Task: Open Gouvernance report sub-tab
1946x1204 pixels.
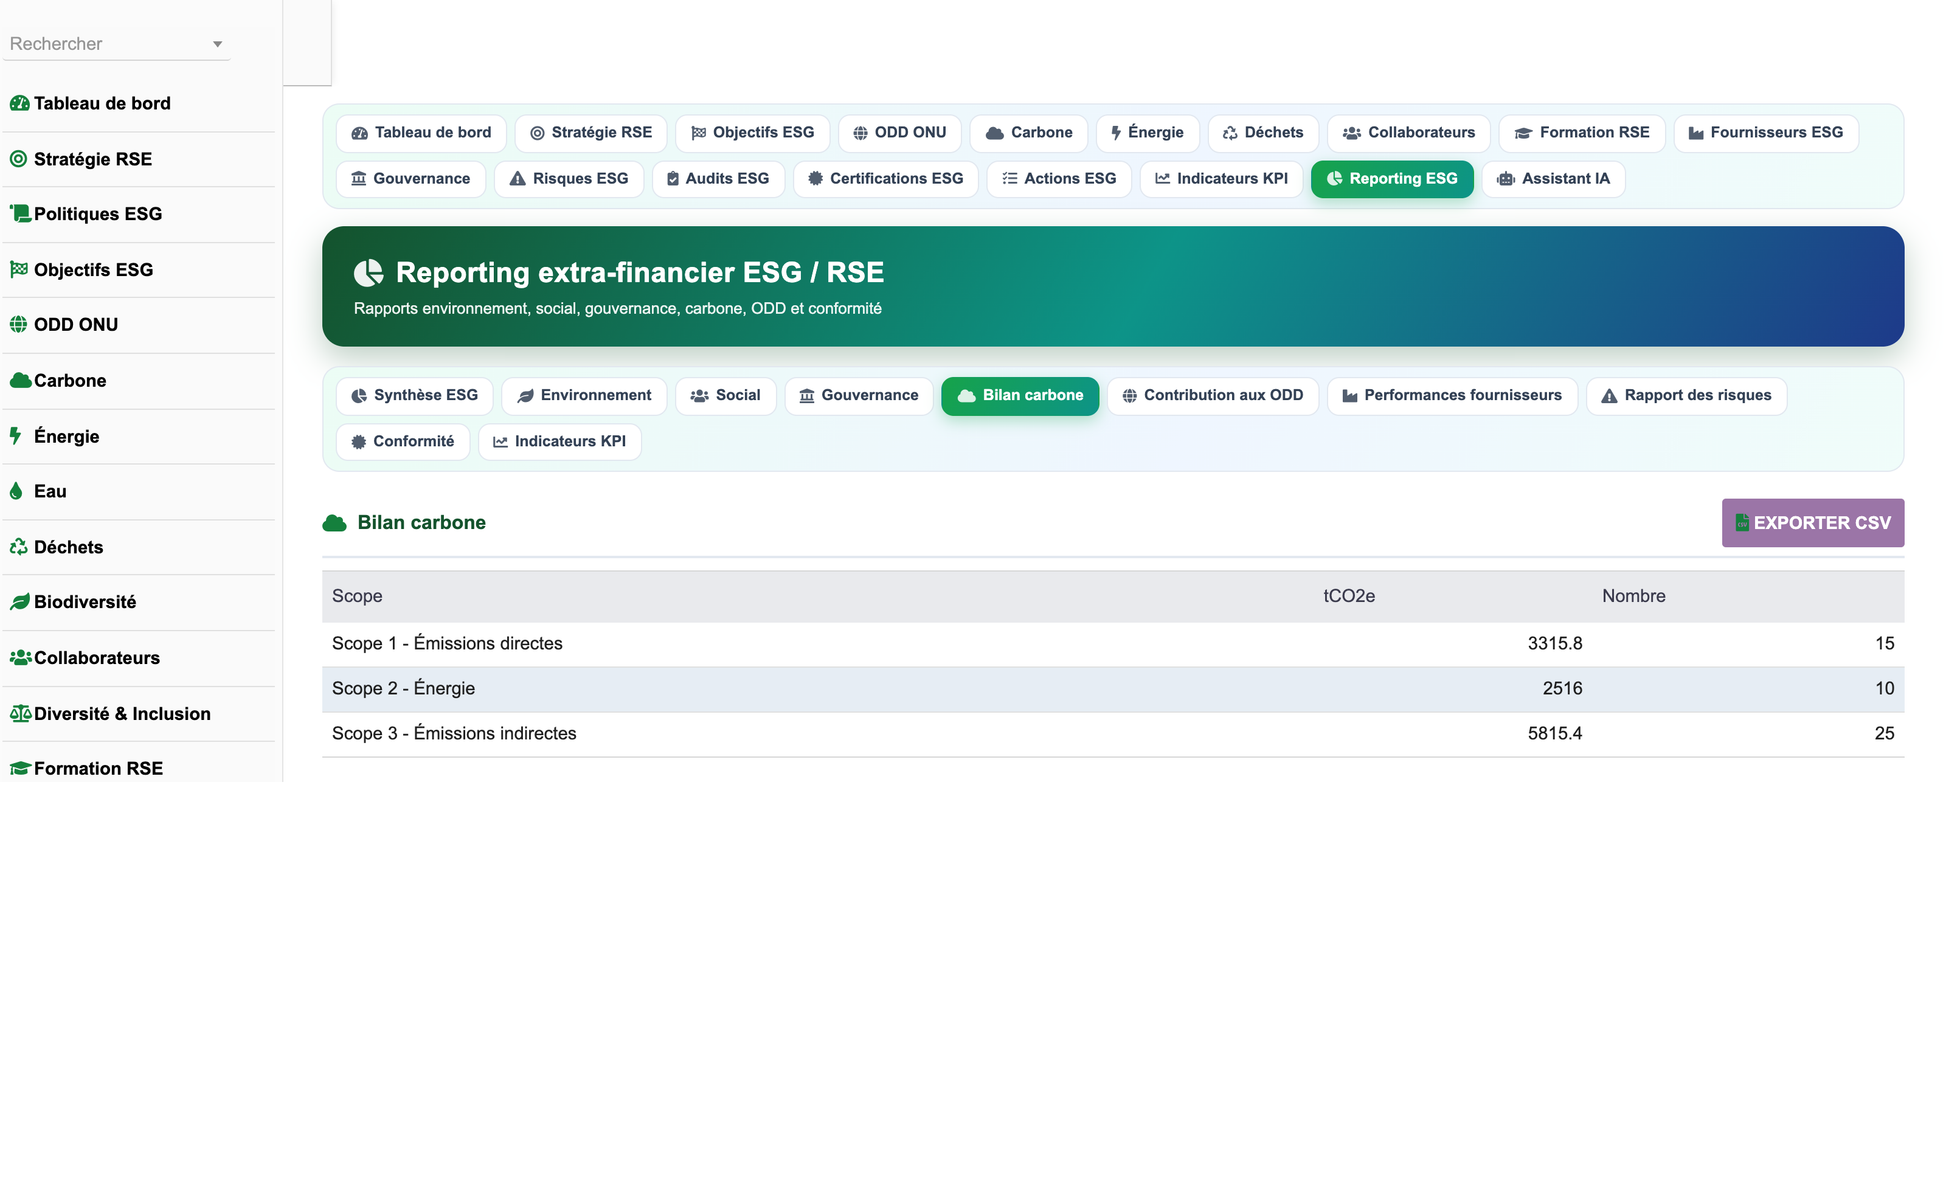Action: click(859, 396)
